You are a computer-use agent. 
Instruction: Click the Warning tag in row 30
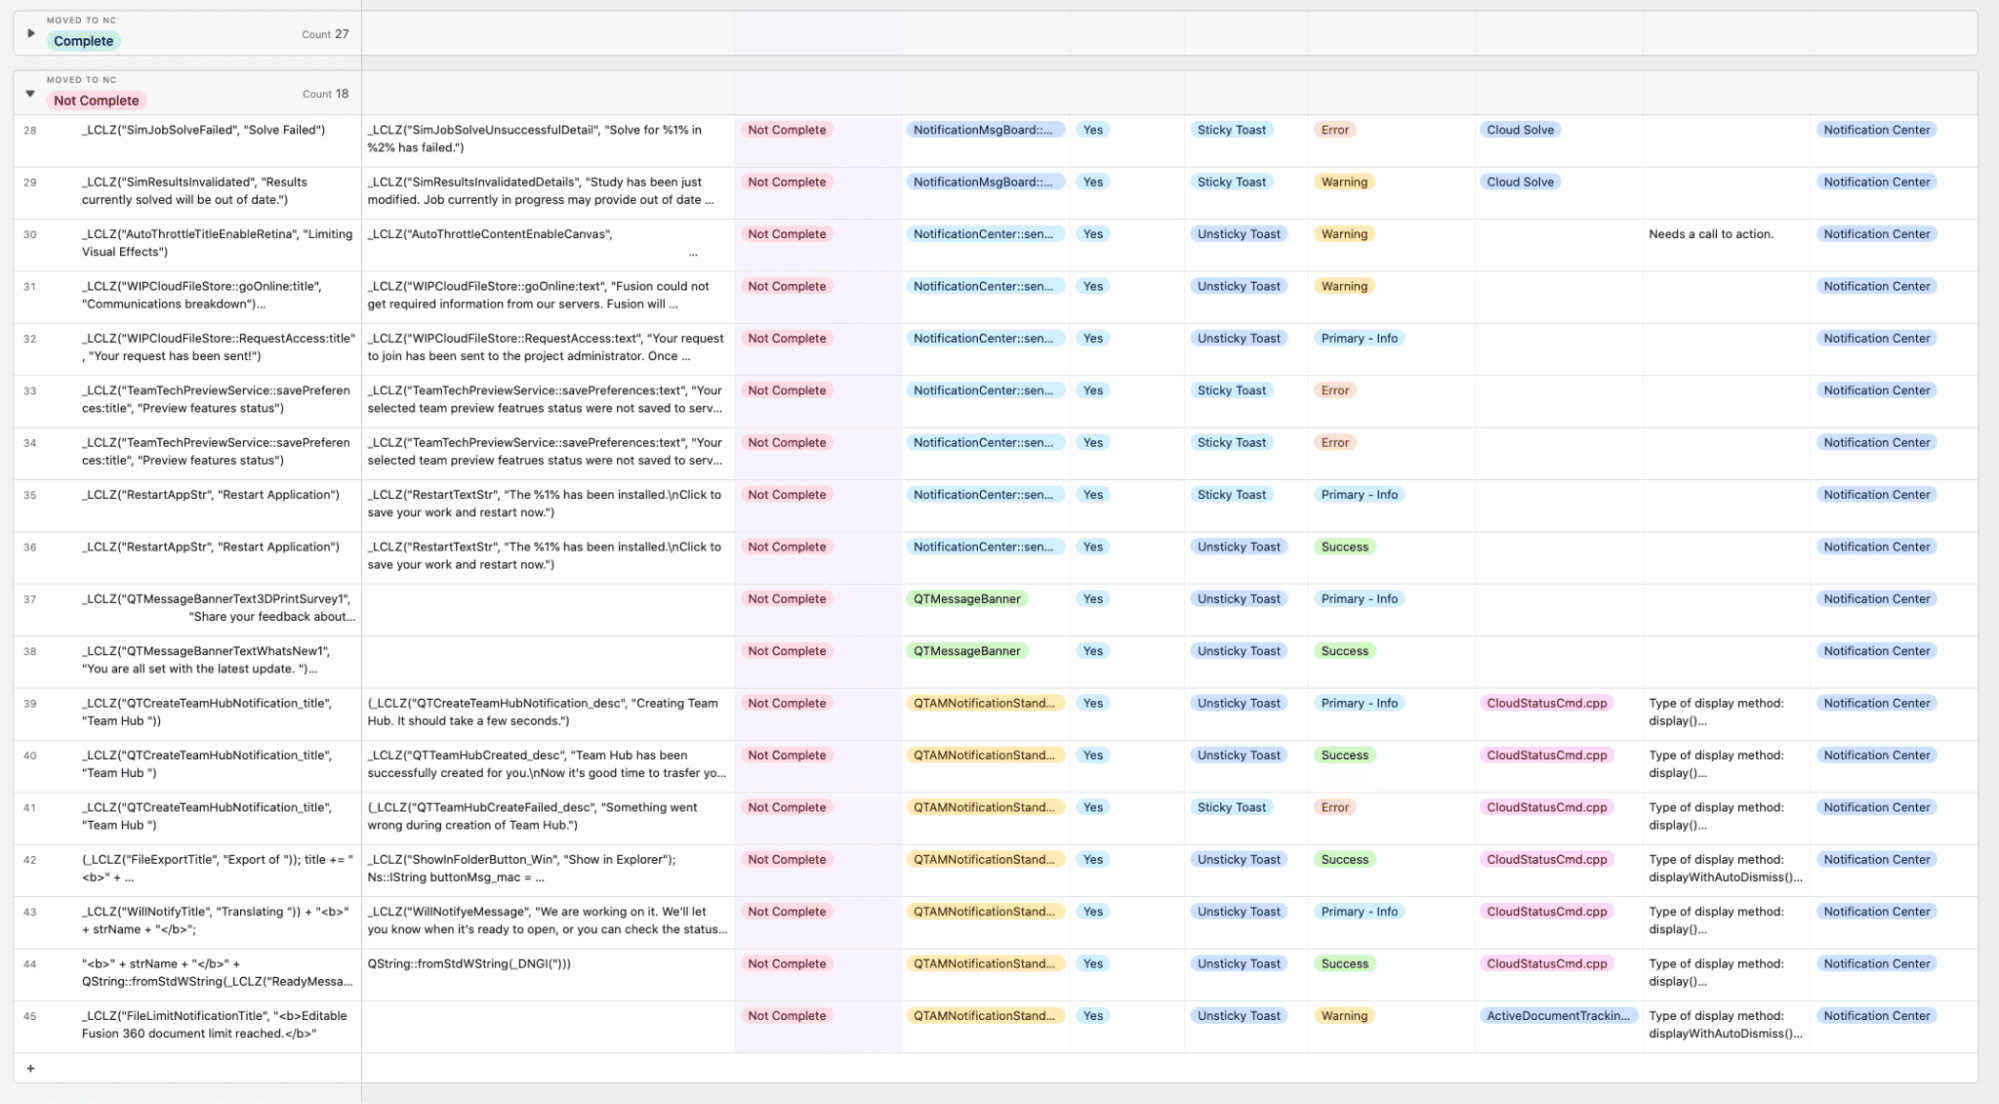tap(1344, 233)
